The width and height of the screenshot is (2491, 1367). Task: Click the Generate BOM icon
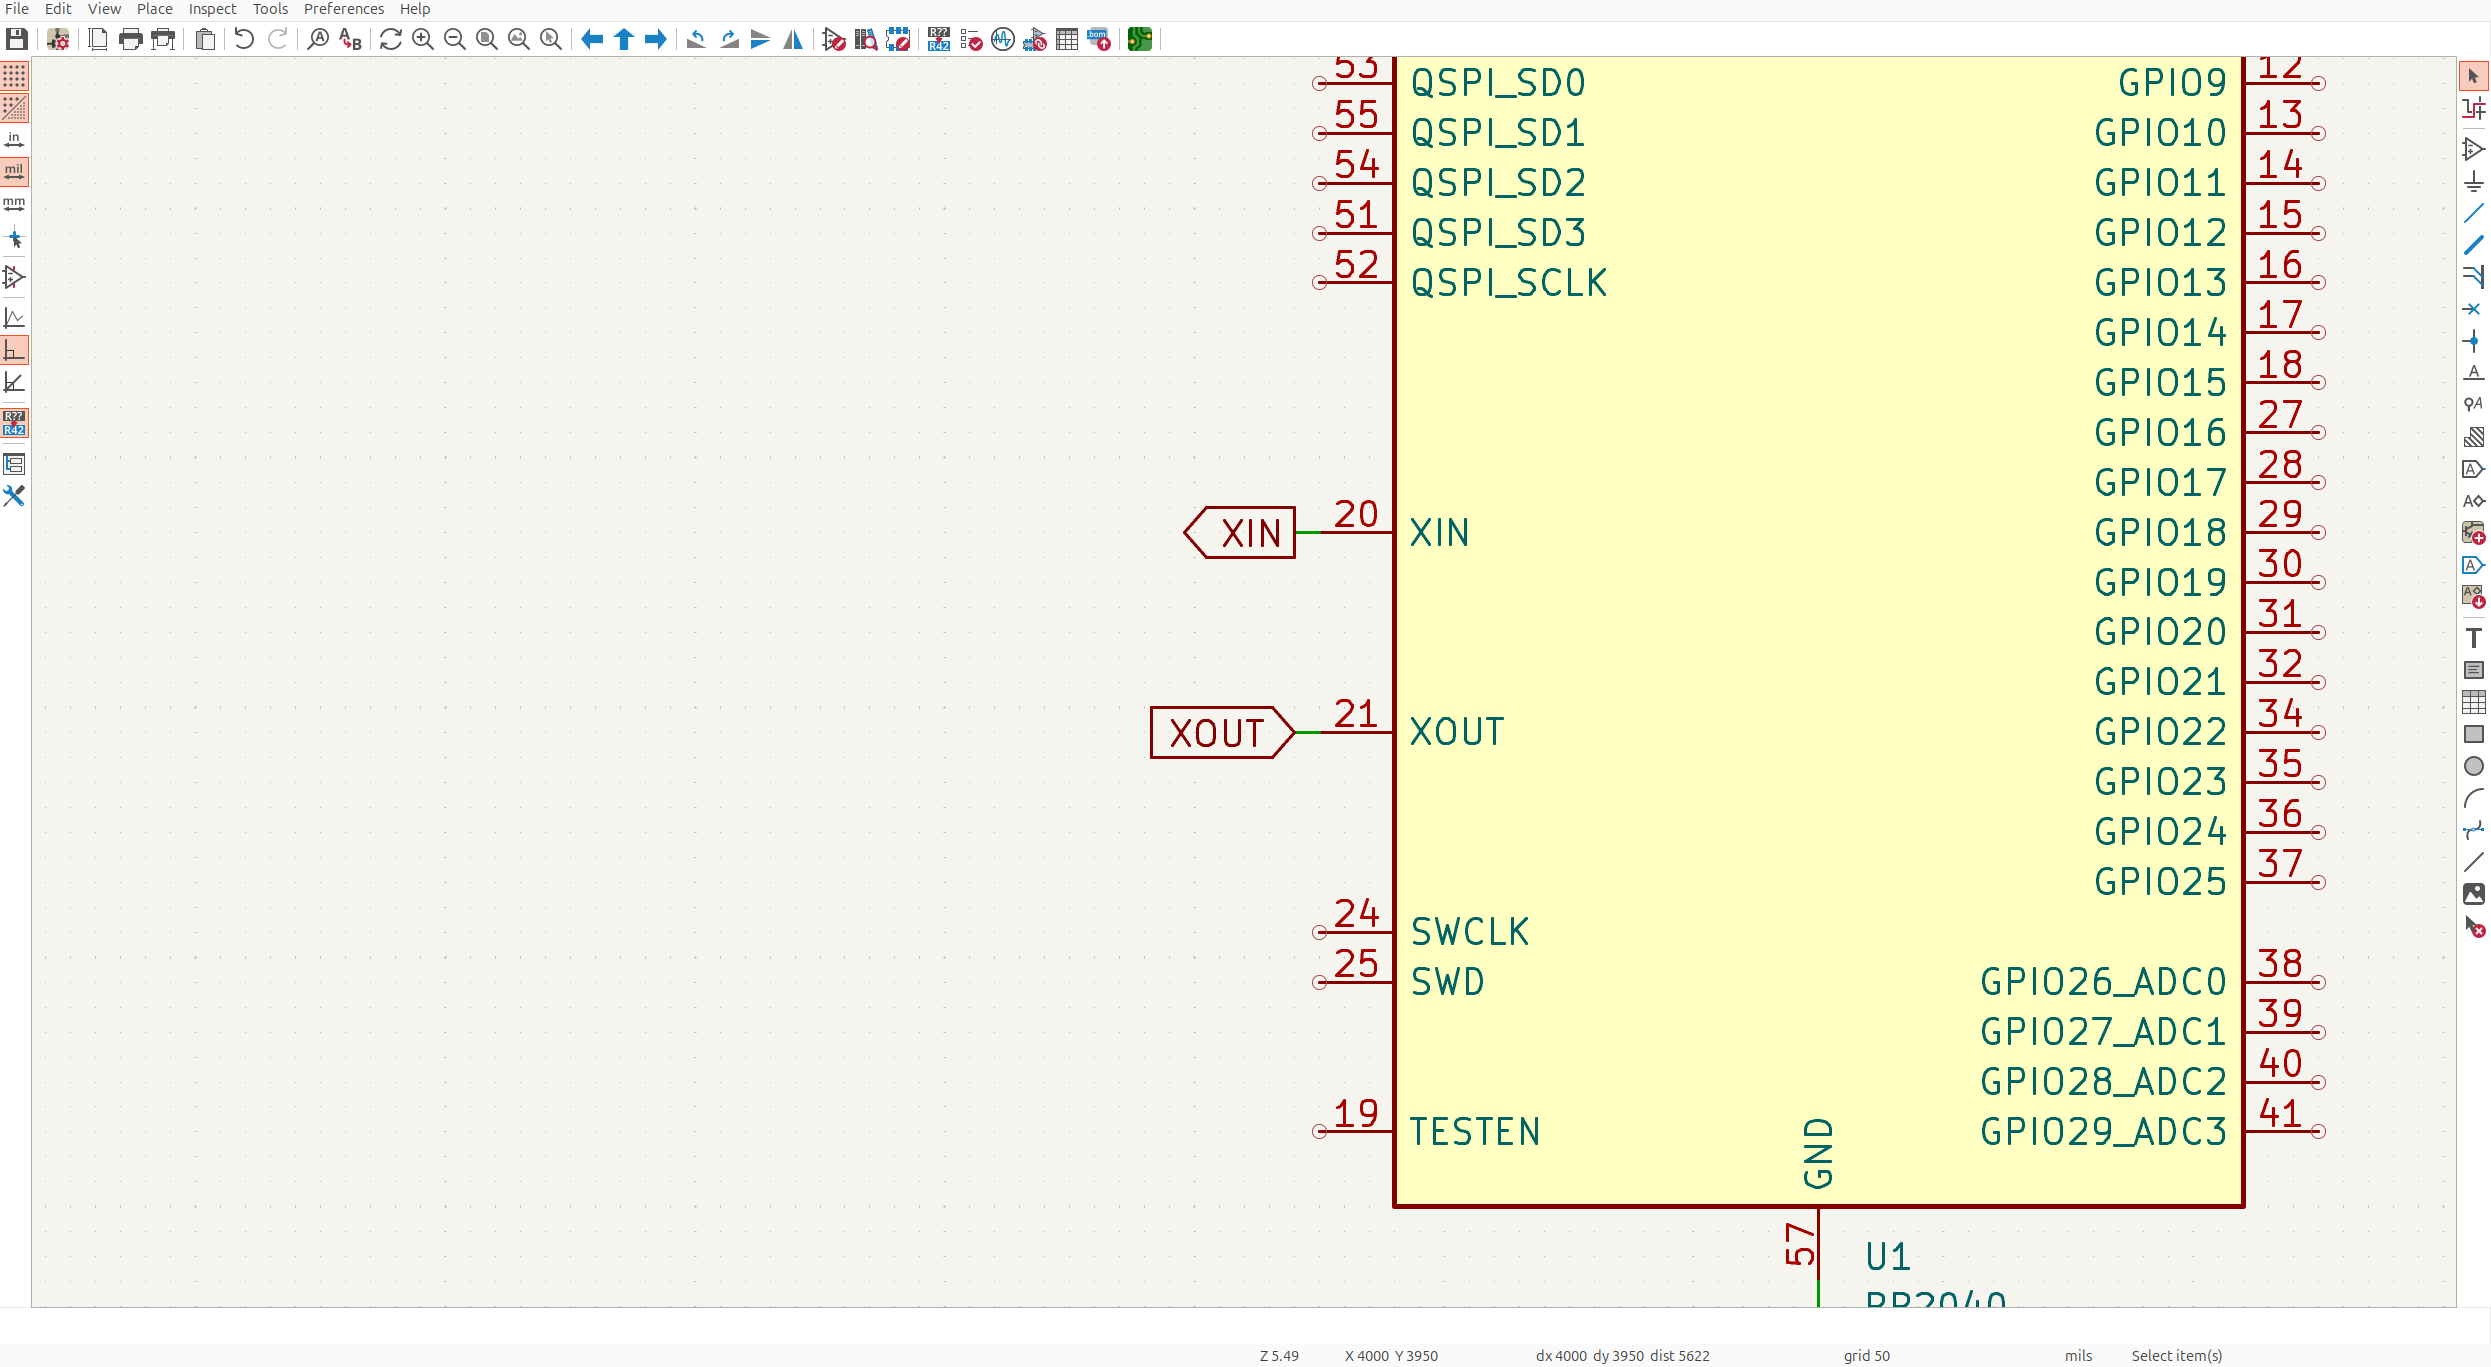pos(1099,39)
